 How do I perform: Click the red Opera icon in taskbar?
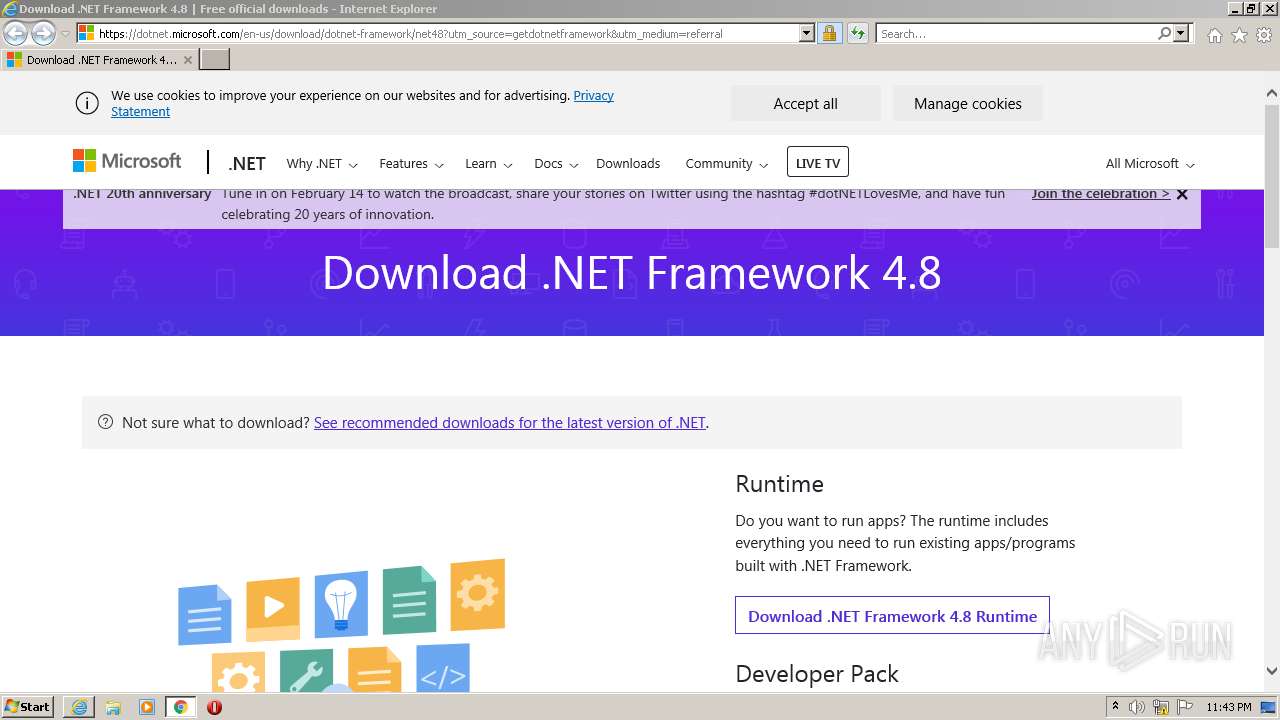click(214, 707)
